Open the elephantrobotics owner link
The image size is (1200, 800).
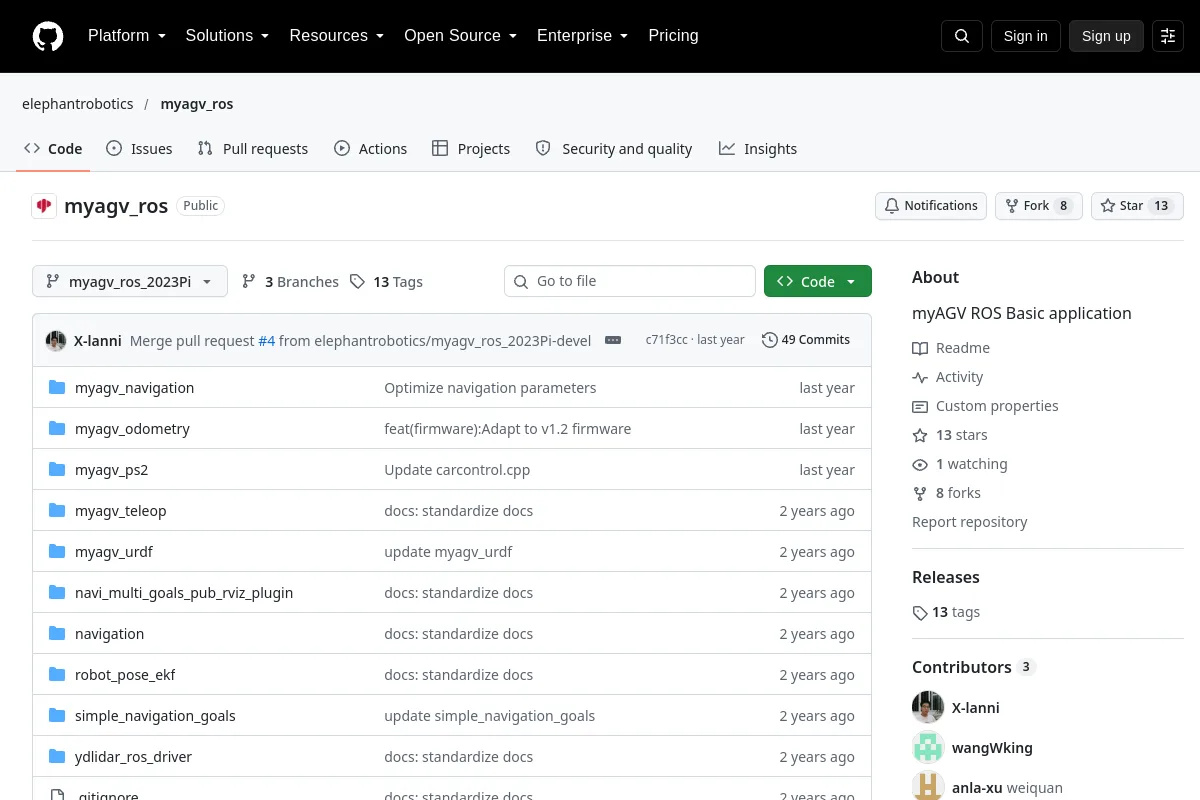[78, 103]
